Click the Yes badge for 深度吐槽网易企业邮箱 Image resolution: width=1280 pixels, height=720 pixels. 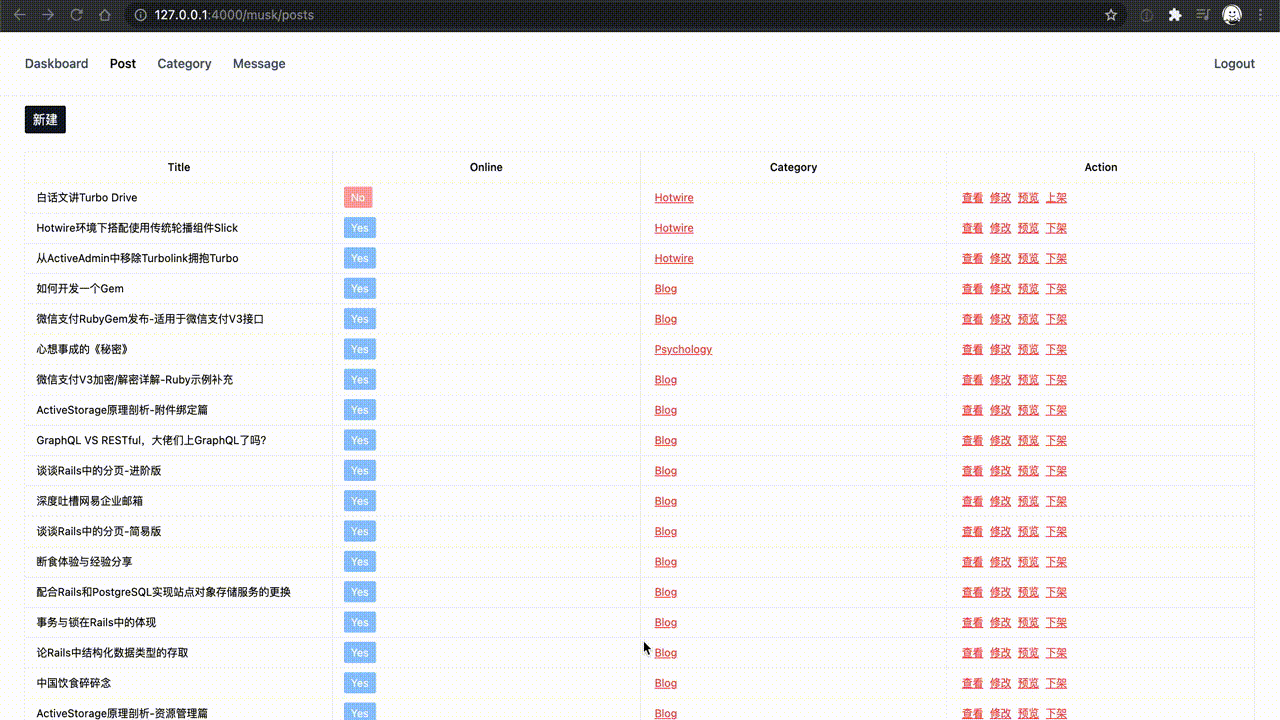point(360,501)
